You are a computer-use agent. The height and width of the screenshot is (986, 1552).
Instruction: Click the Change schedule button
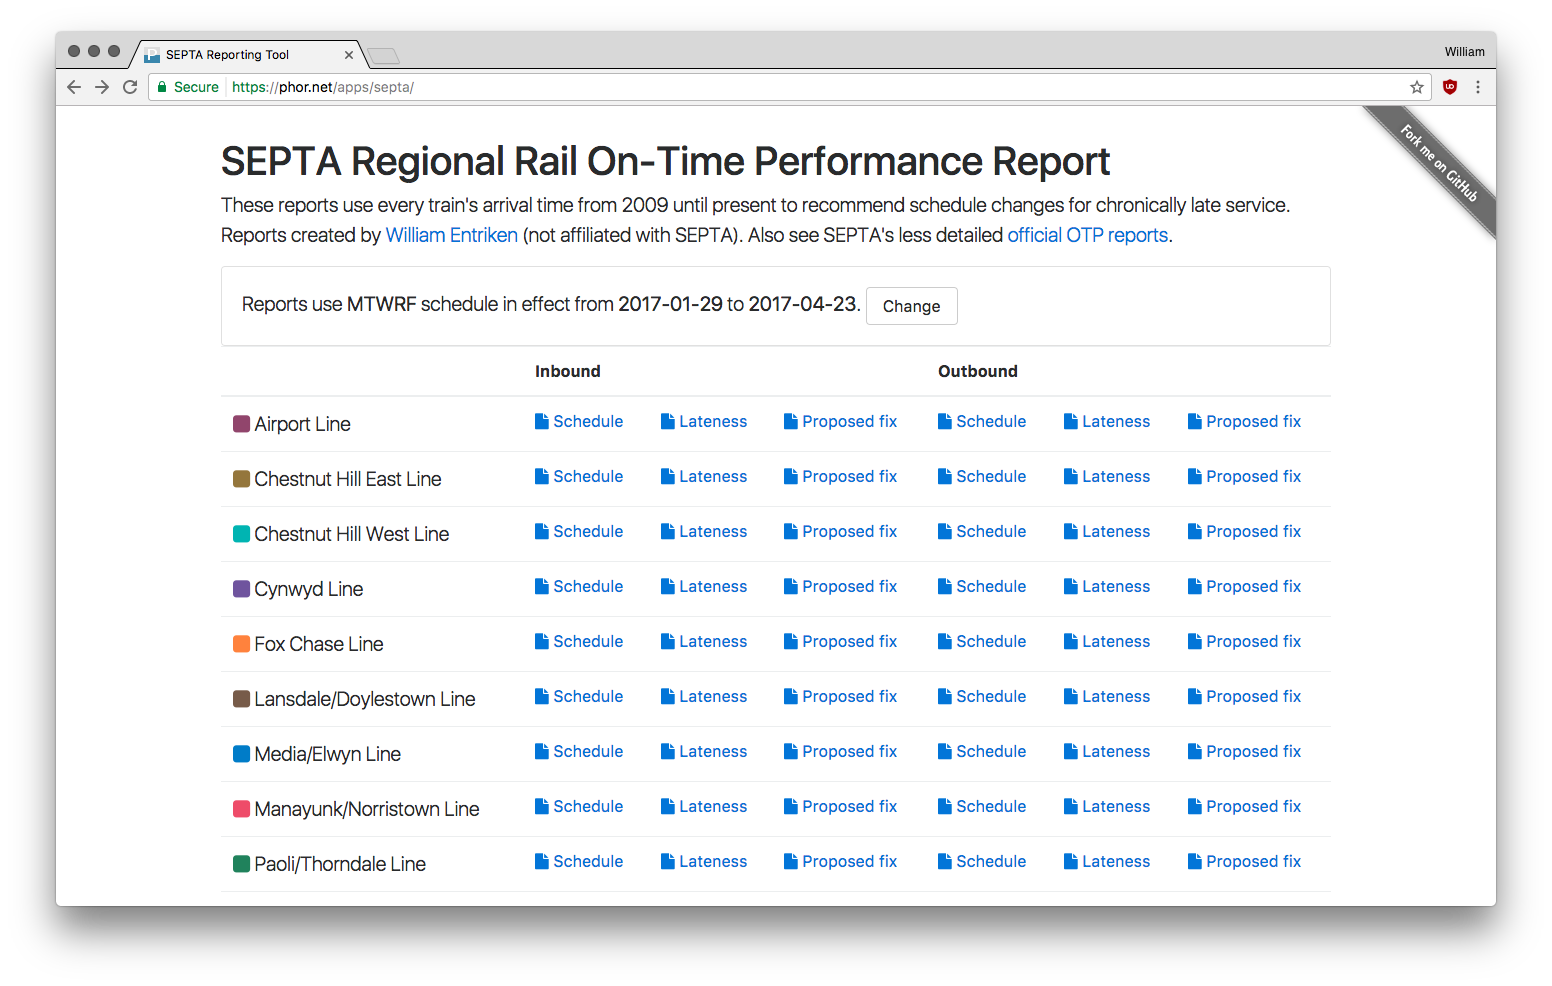912,306
